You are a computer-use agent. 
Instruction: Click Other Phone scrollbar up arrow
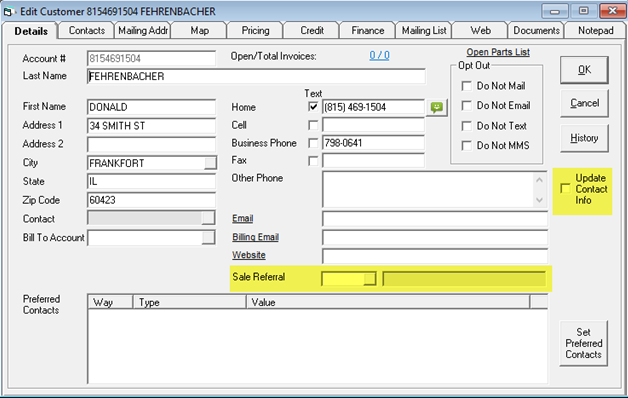tap(539, 181)
